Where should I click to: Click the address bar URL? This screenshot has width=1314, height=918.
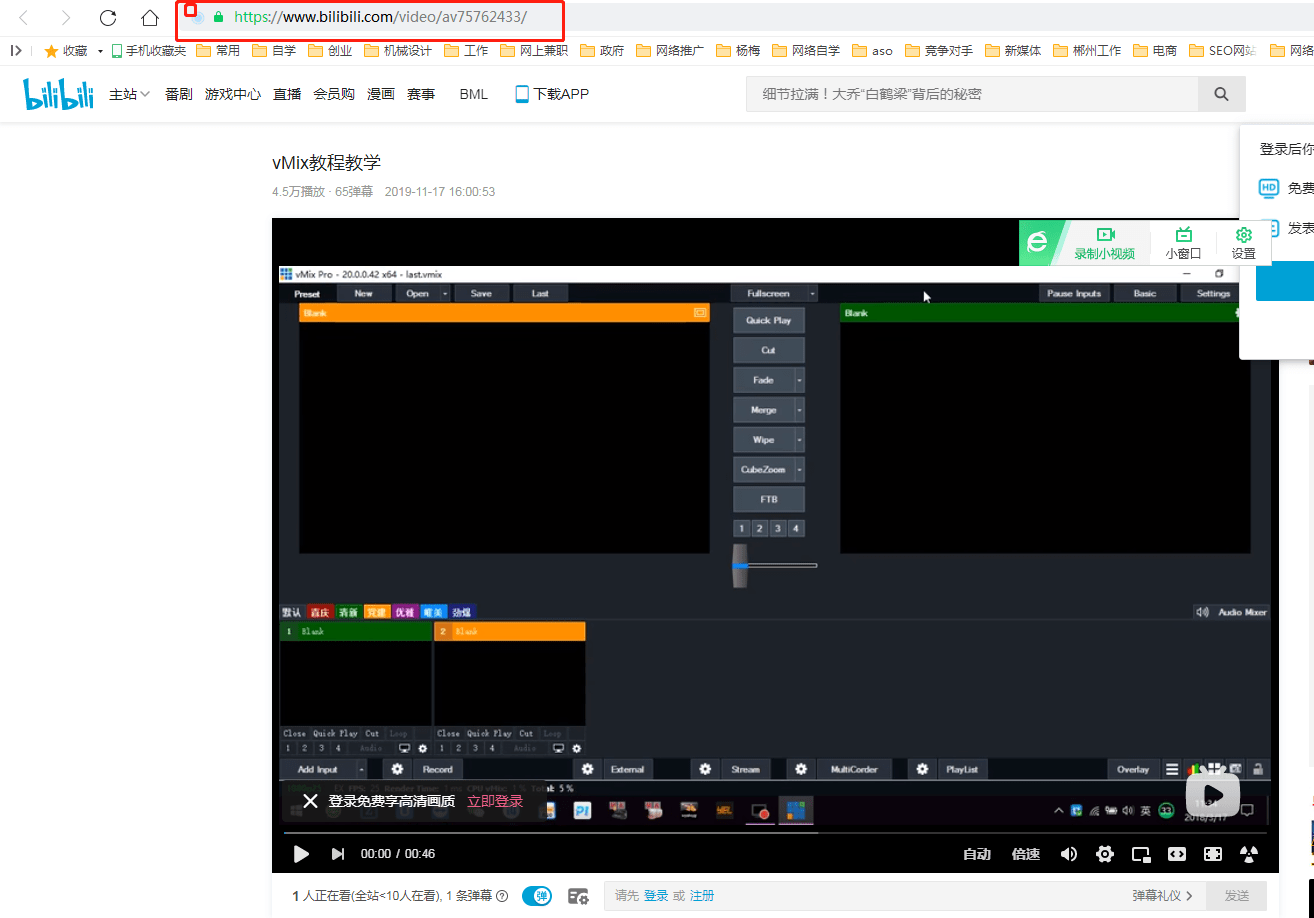[380, 17]
